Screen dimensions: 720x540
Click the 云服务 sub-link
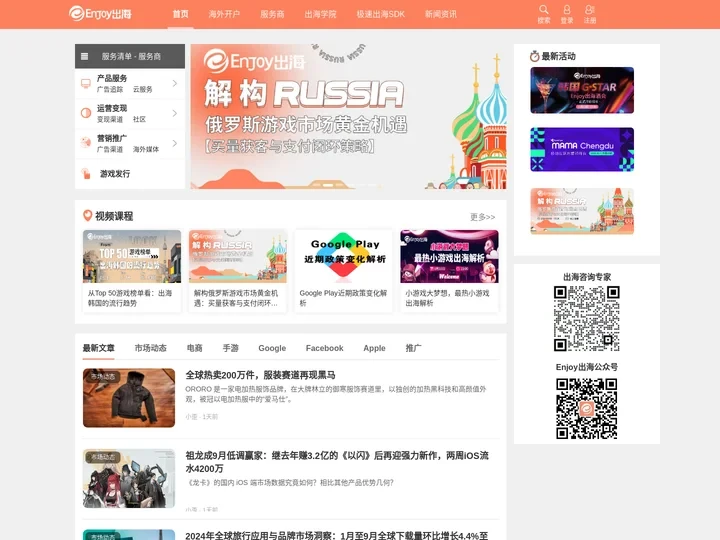tap(142, 90)
